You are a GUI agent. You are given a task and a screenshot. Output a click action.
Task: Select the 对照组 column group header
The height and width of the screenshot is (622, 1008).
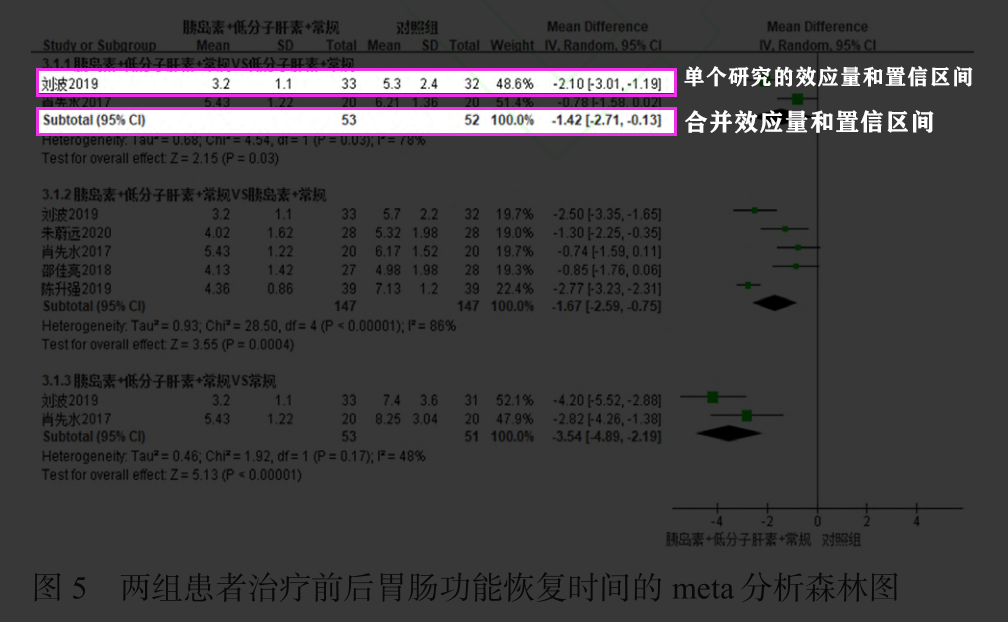coord(417,28)
